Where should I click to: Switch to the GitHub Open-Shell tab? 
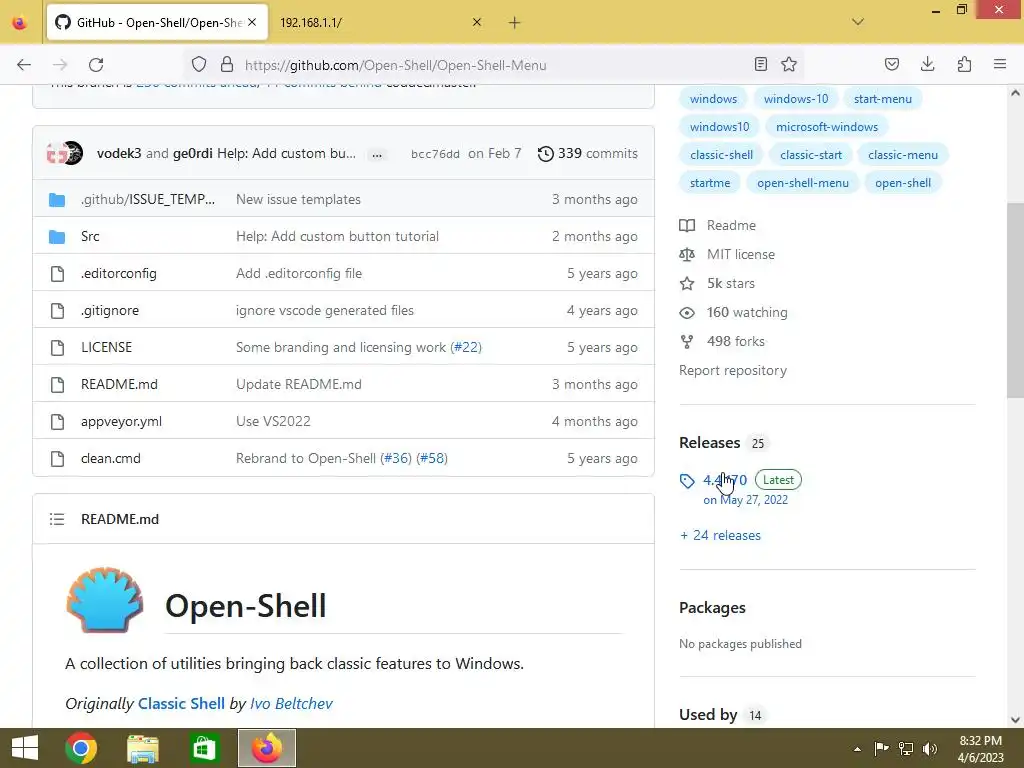tap(157, 22)
